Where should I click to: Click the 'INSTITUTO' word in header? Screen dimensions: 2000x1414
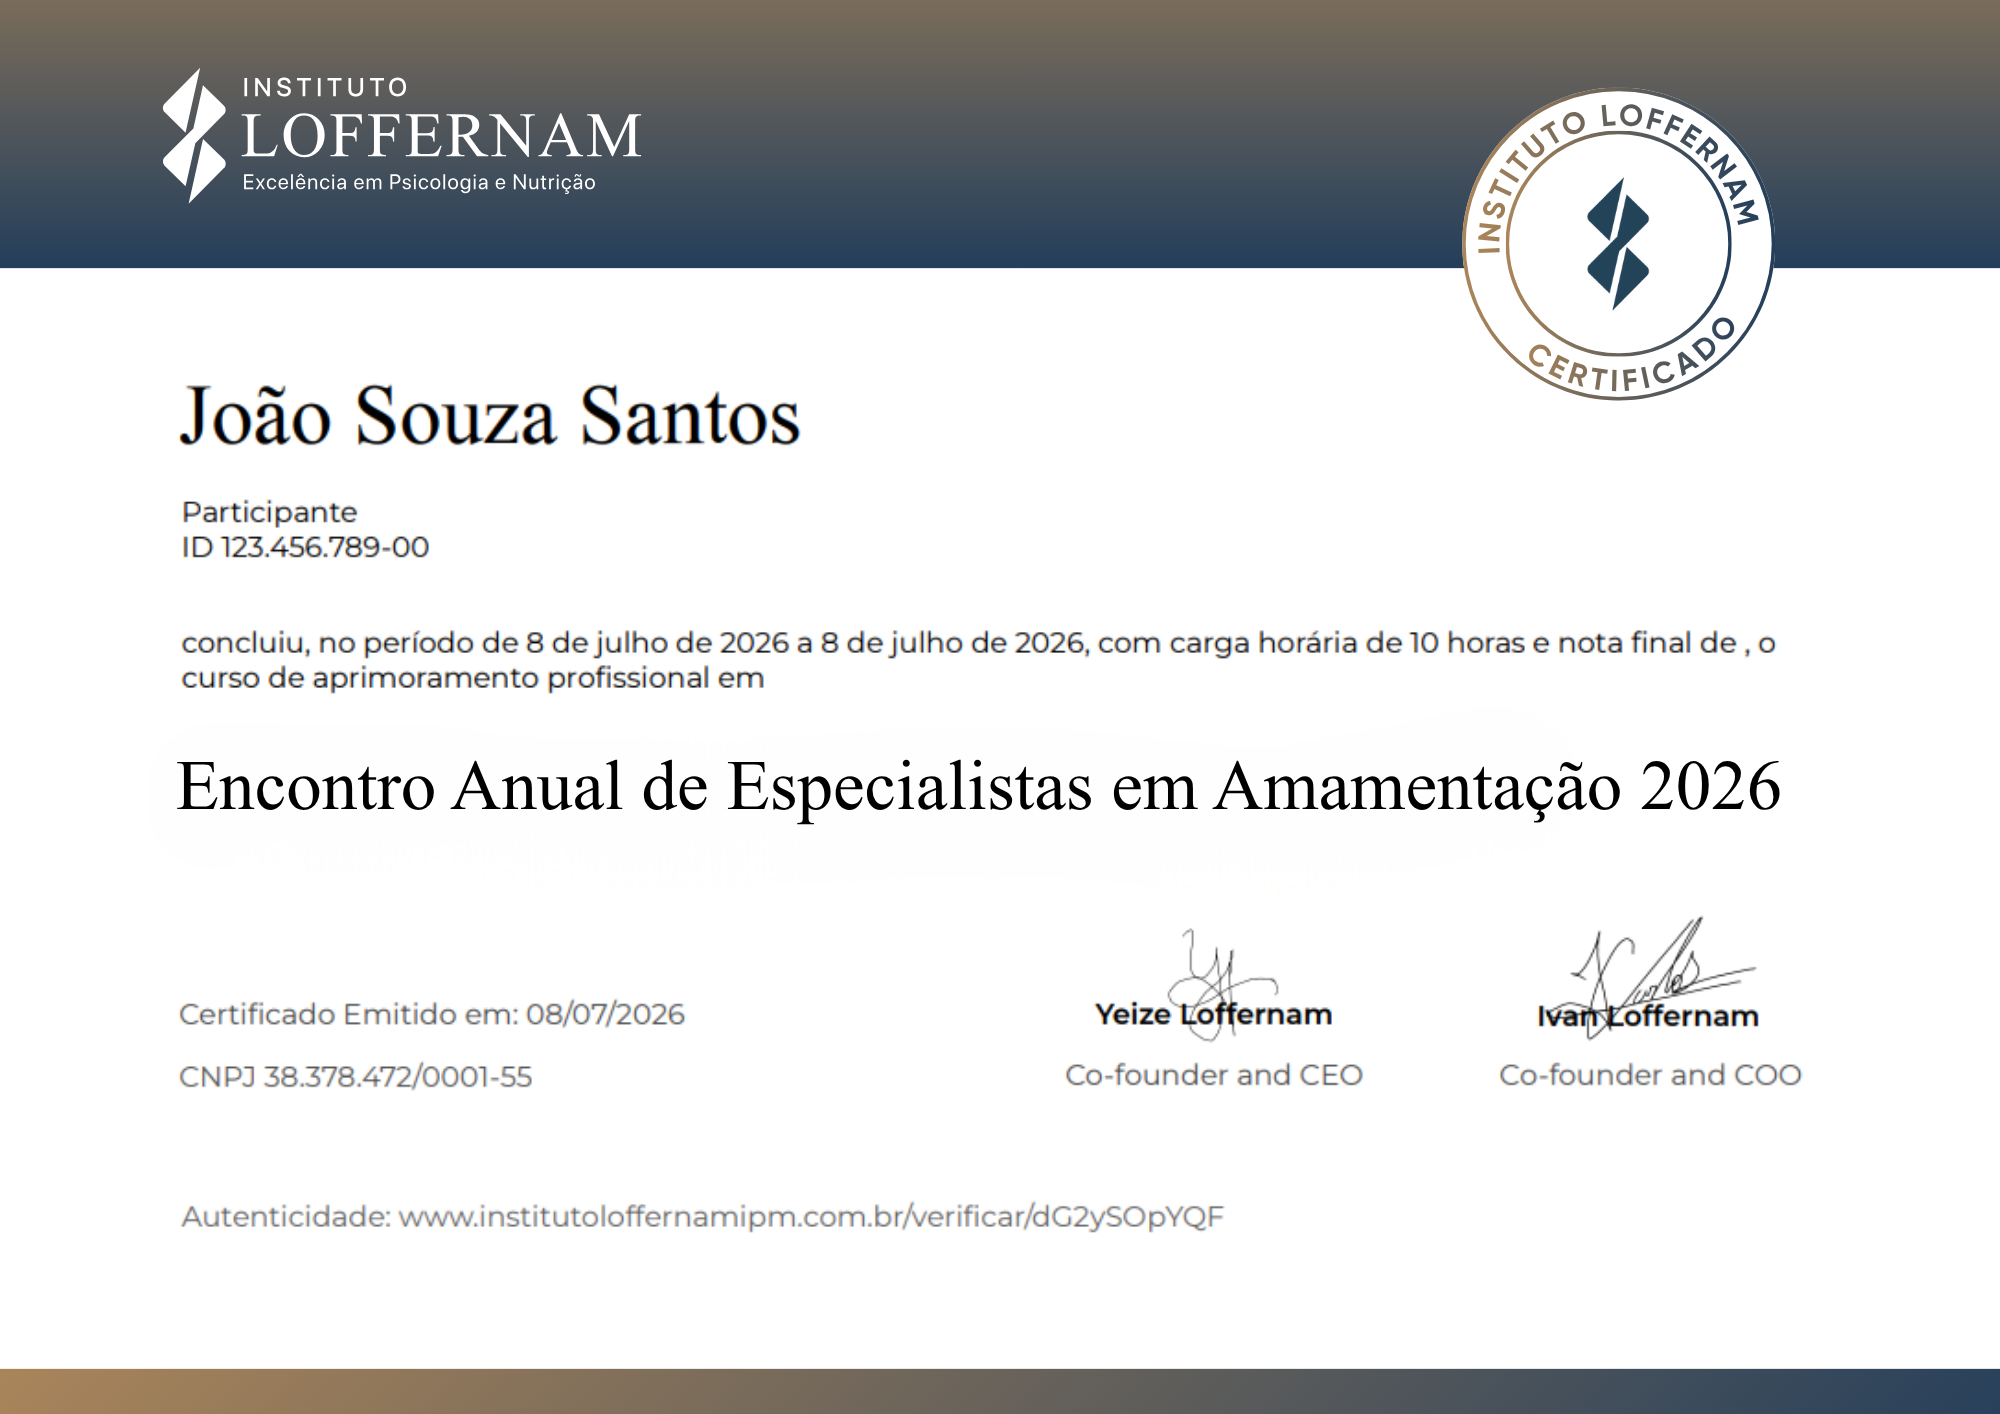(325, 88)
